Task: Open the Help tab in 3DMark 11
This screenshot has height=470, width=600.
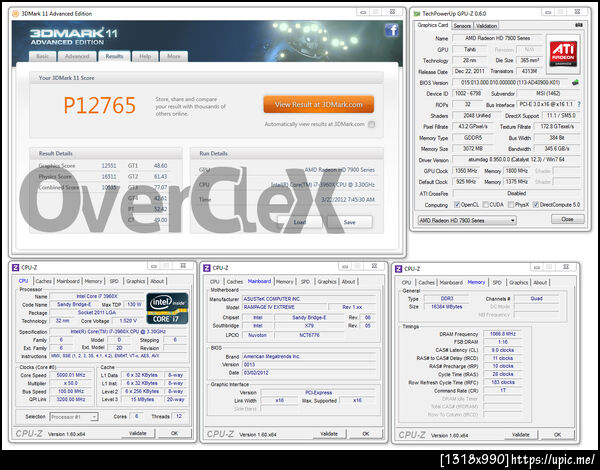Action: pyautogui.click(x=145, y=56)
